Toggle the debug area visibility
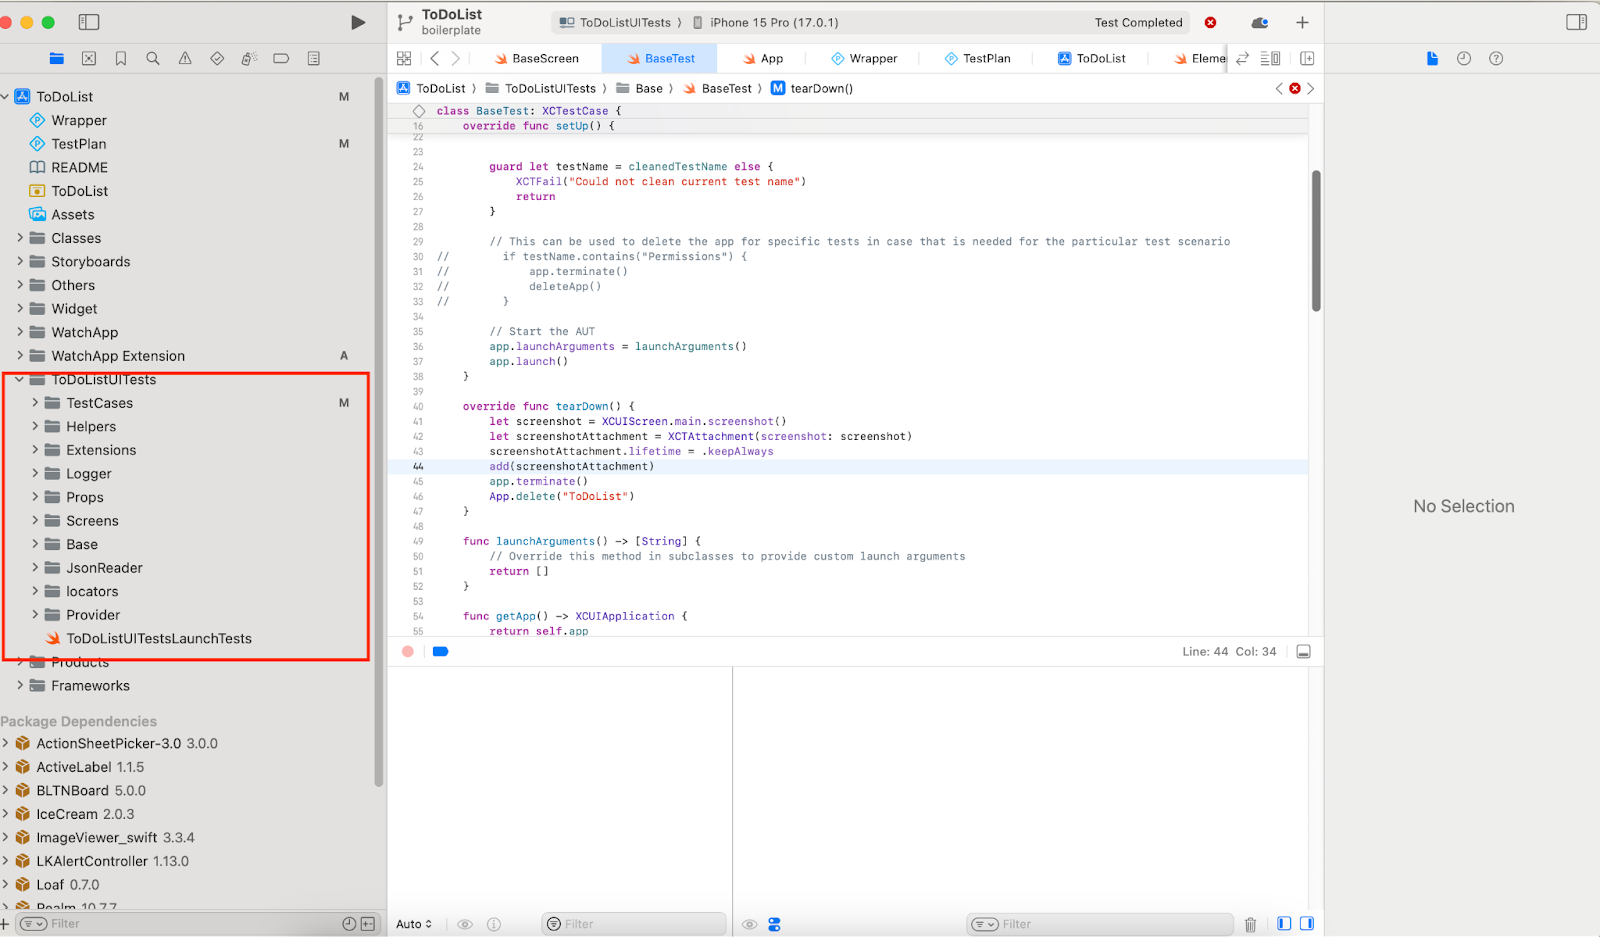 [x=1303, y=652]
